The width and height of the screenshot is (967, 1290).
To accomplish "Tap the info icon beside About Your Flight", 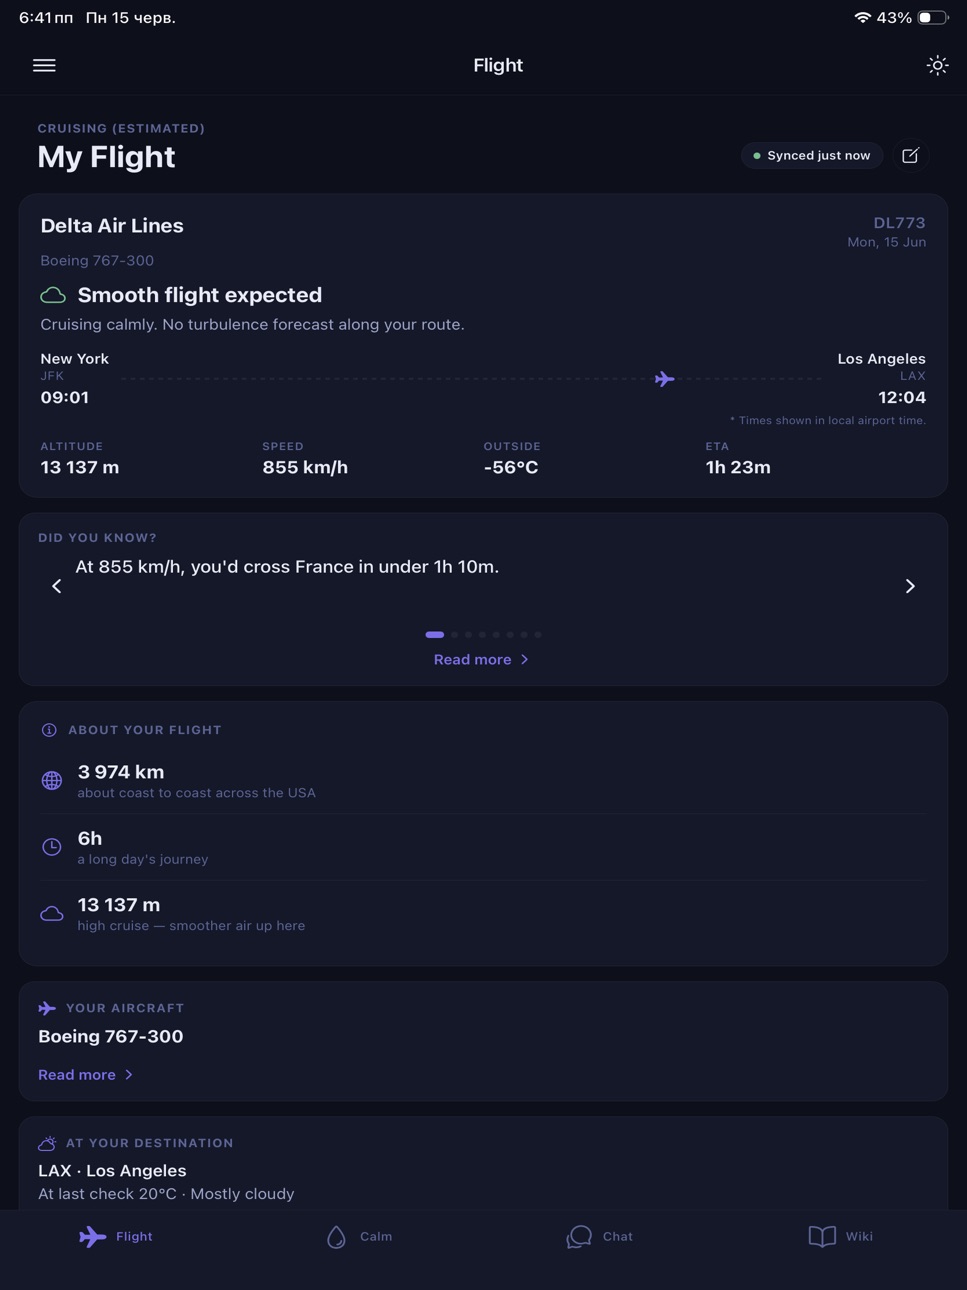I will [49, 730].
